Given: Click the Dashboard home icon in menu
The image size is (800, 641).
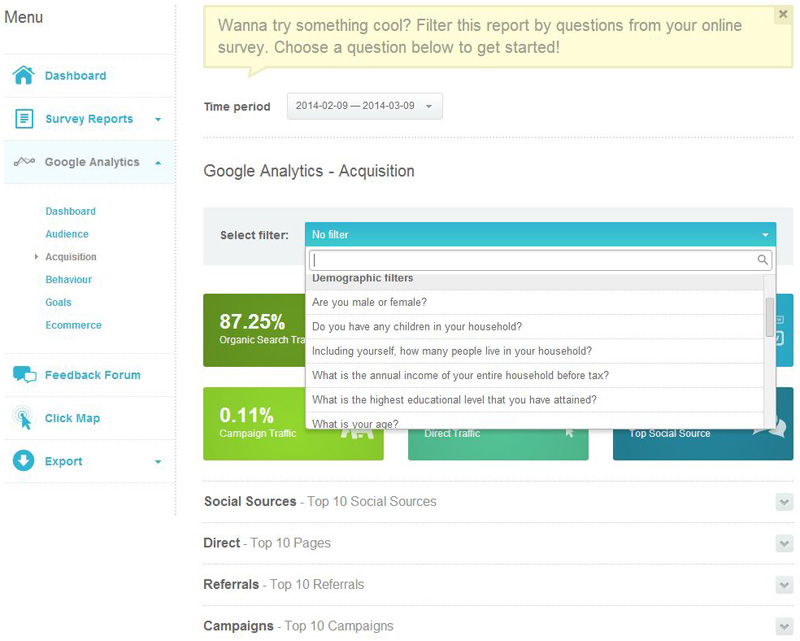Looking at the screenshot, I should point(24,76).
